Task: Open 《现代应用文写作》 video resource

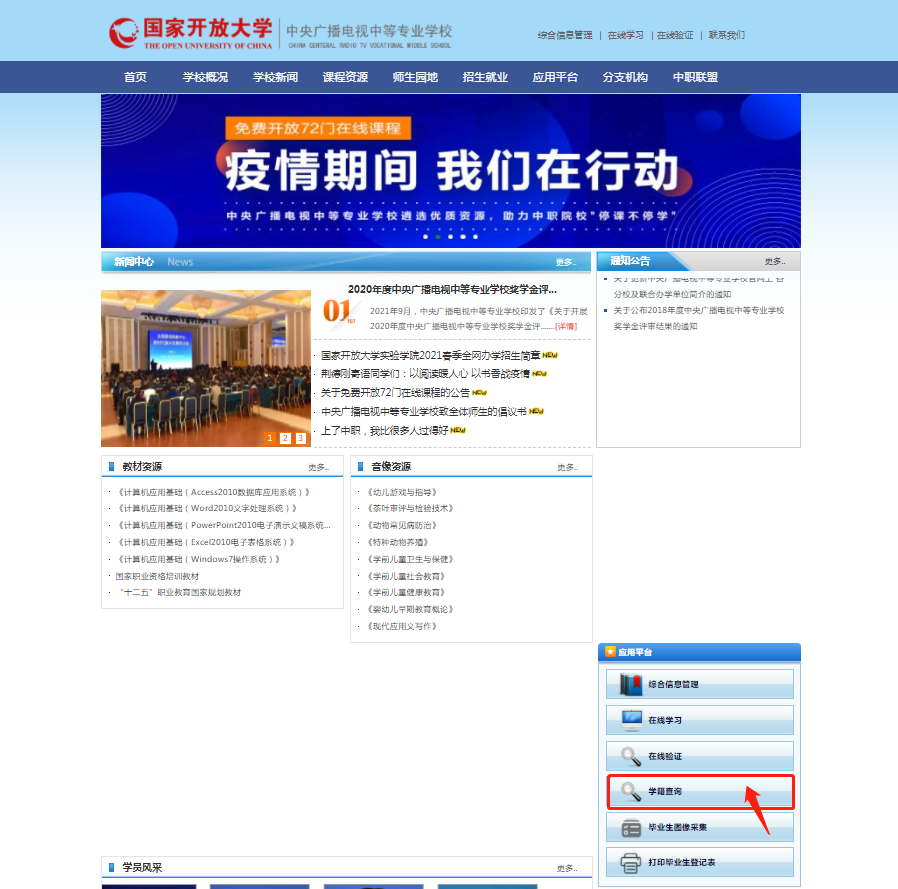Action: (401, 626)
